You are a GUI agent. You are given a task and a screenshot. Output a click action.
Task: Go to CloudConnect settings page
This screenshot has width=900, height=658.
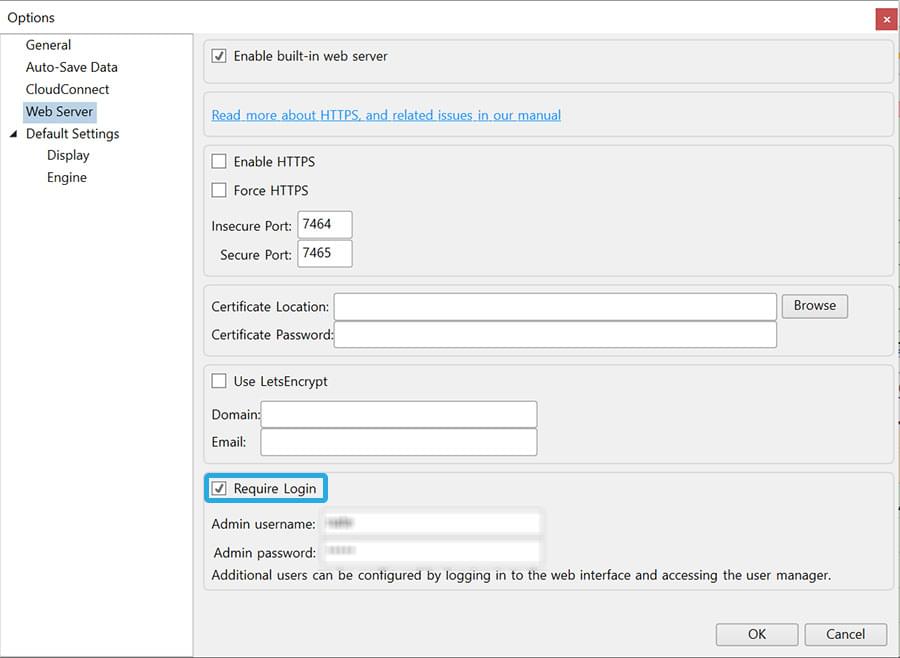(67, 89)
